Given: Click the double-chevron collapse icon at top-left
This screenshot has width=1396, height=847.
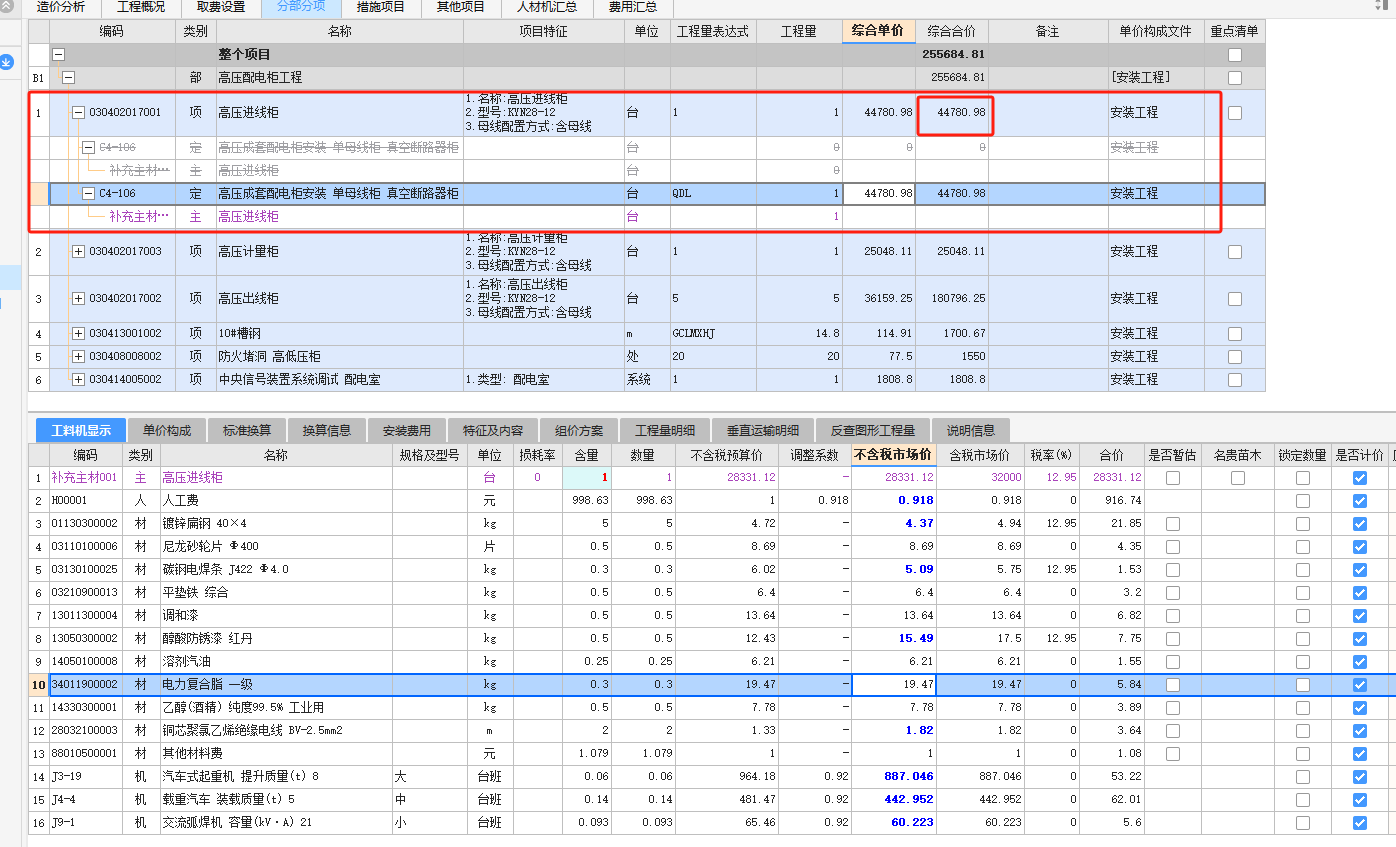Looking at the screenshot, I should (x=7, y=6).
